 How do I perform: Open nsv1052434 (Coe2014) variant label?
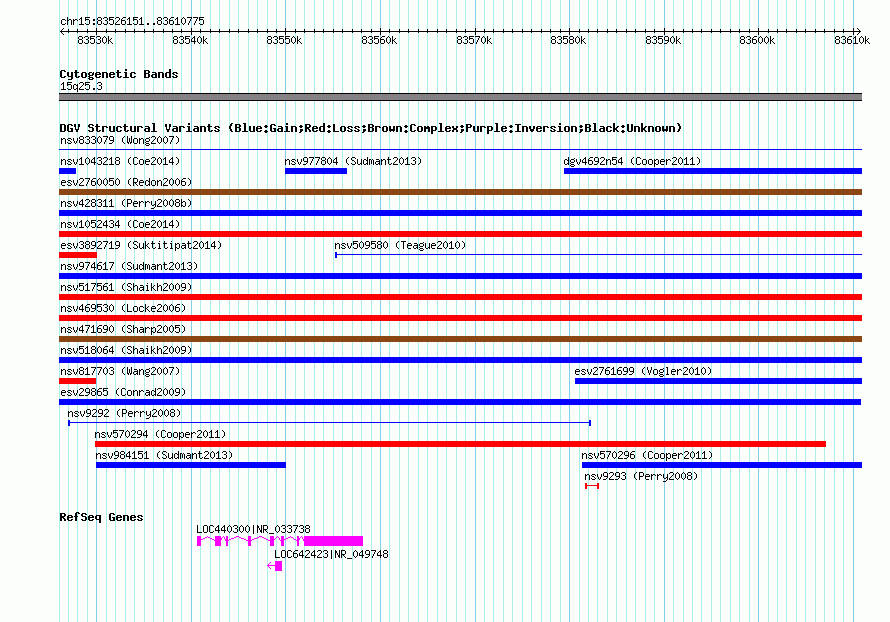click(120, 224)
